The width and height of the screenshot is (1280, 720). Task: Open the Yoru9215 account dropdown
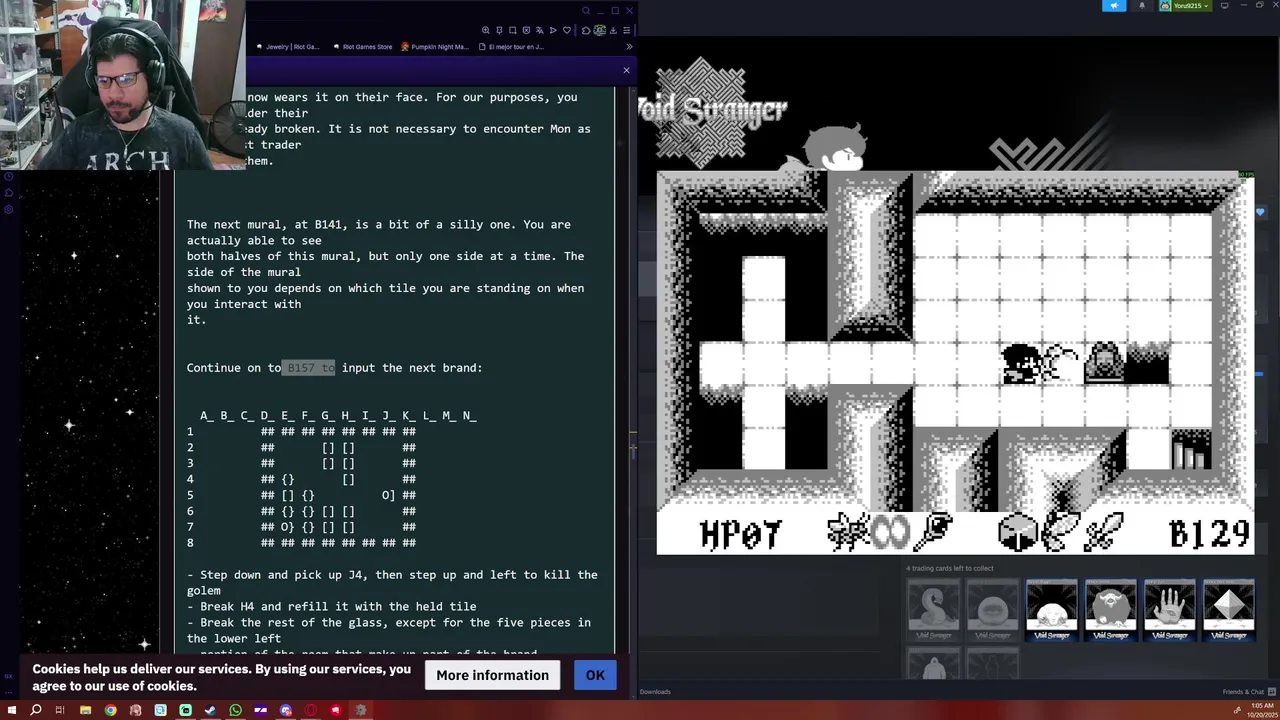[1186, 6]
